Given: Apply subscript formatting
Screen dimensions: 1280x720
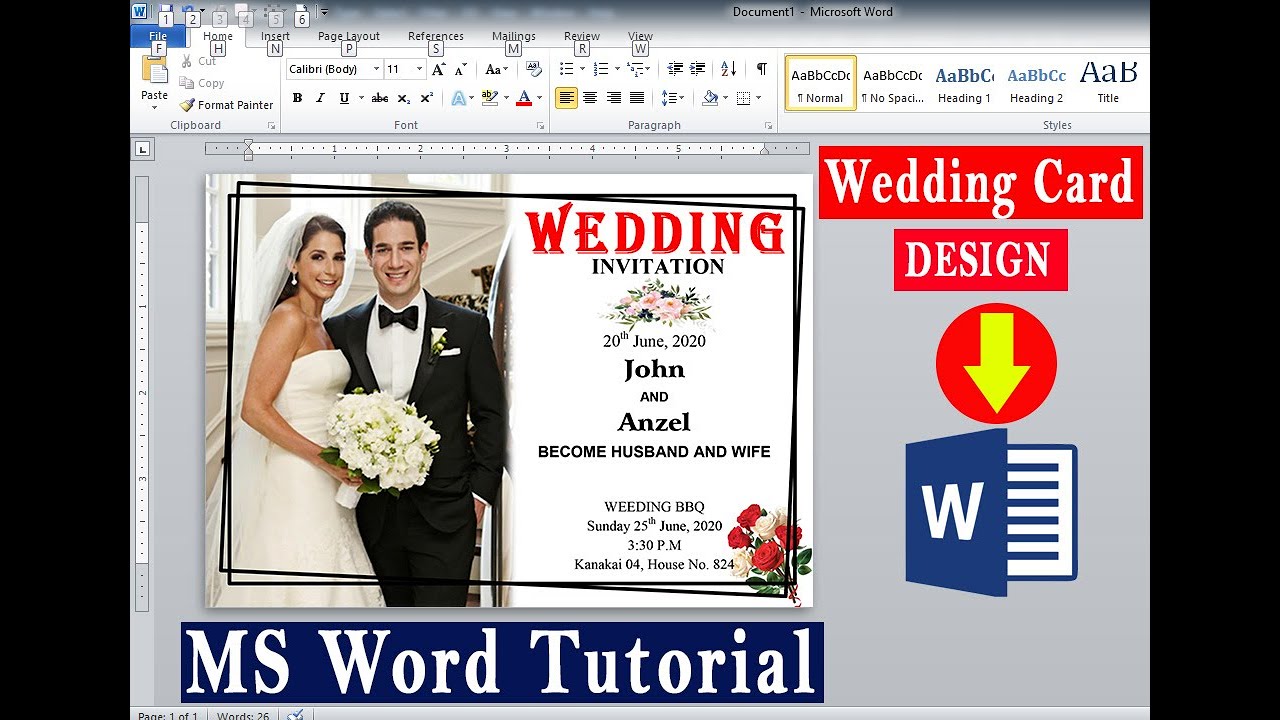Looking at the screenshot, I should (x=404, y=98).
